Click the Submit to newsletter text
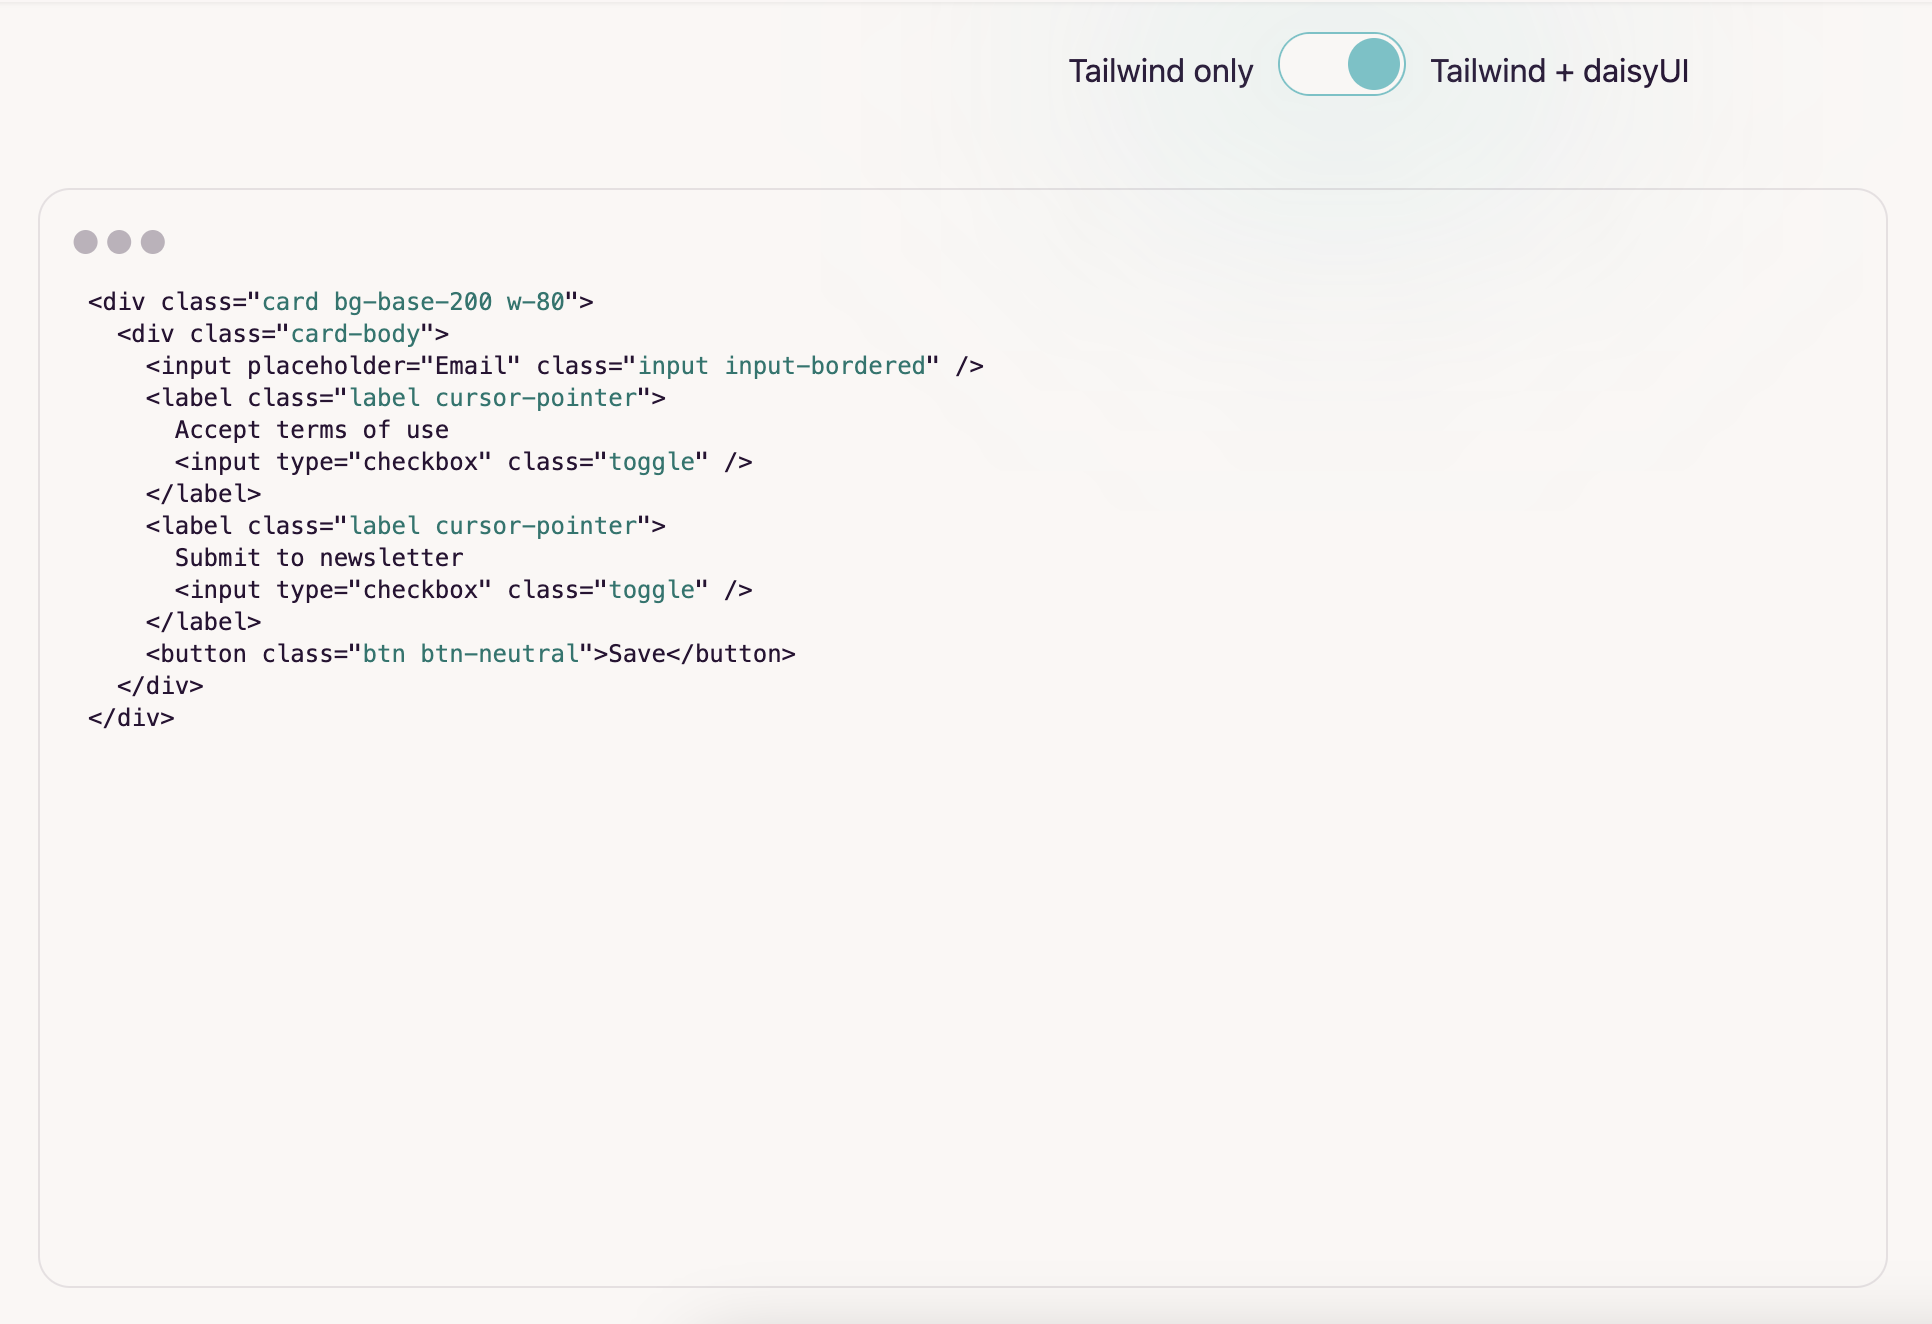1932x1324 pixels. 319,557
